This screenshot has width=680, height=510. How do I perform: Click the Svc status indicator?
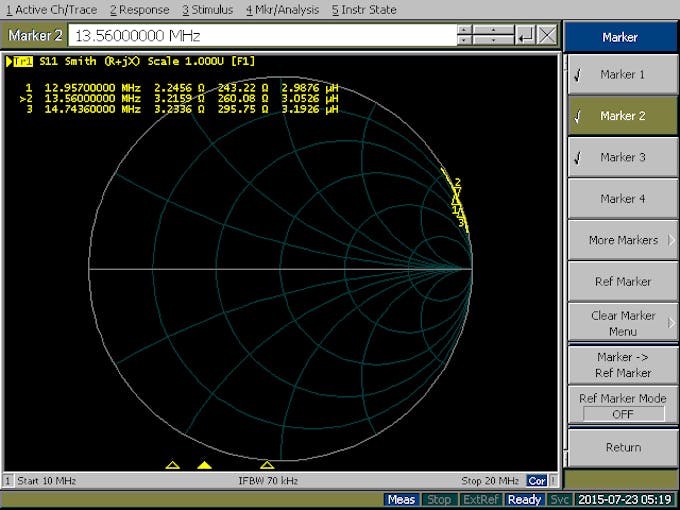tap(559, 500)
